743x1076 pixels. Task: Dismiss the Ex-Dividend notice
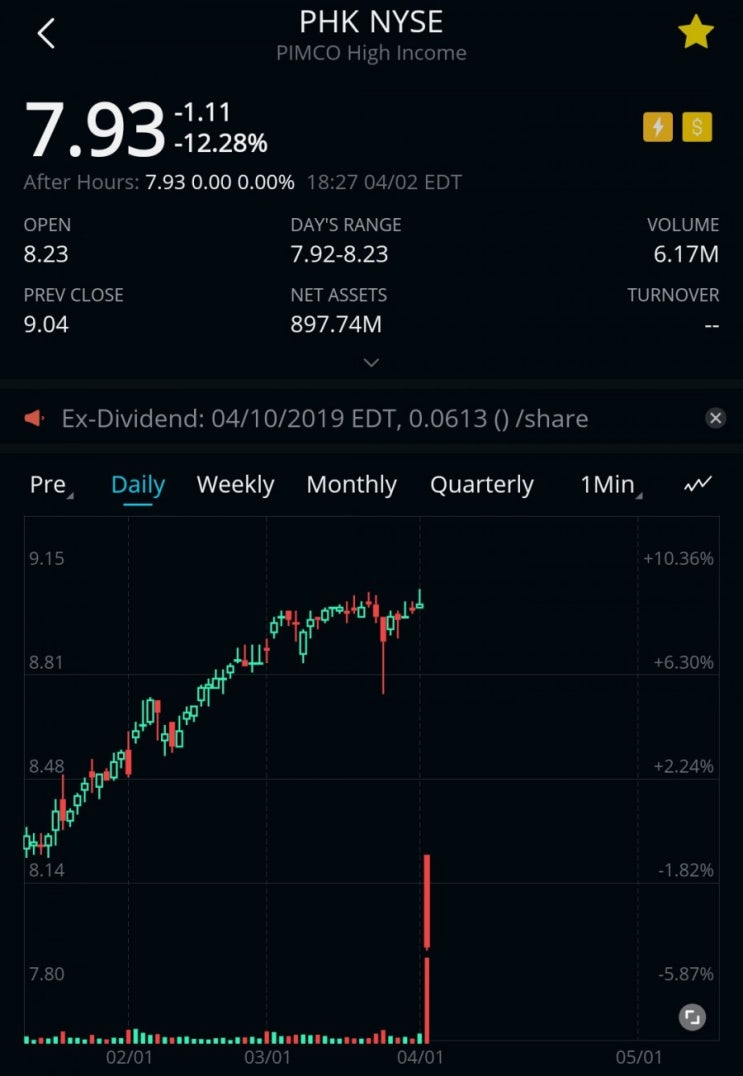click(716, 418)
